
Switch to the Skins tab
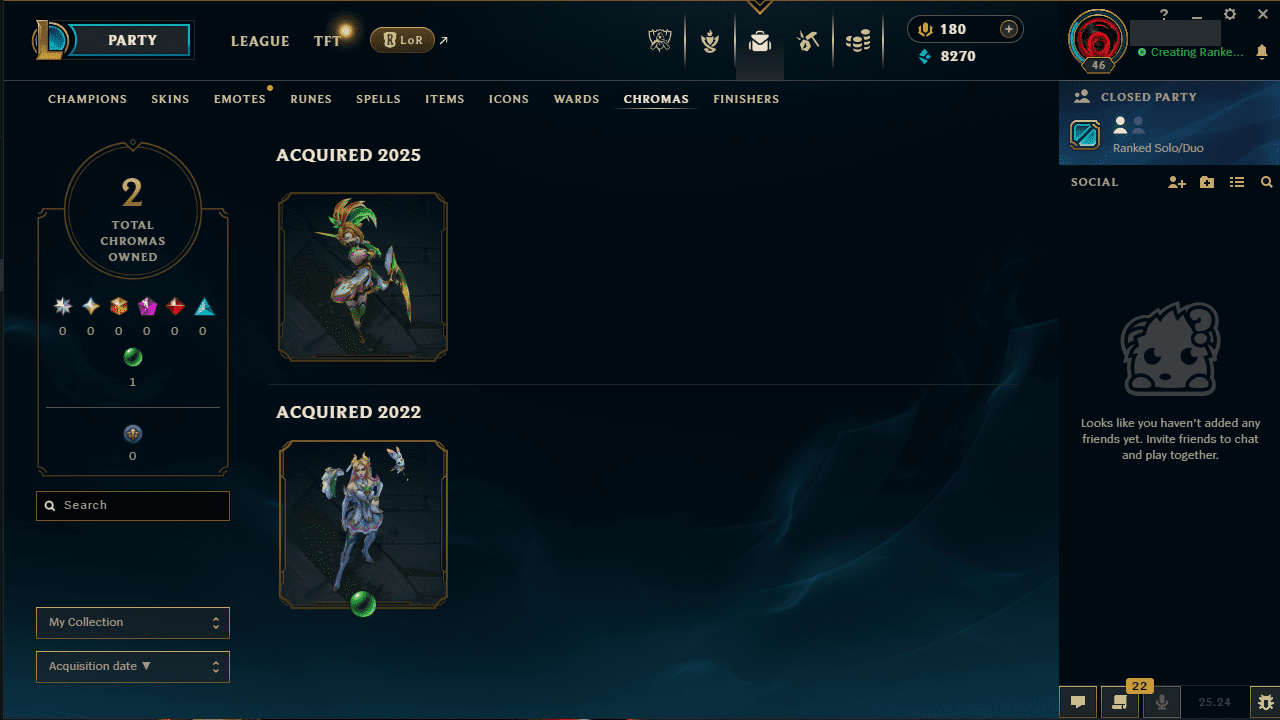pos(170,99)
